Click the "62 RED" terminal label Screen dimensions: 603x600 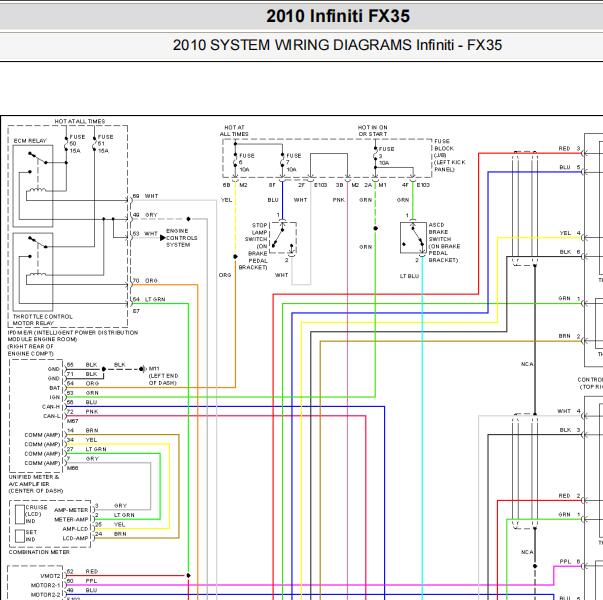point(82,572)
